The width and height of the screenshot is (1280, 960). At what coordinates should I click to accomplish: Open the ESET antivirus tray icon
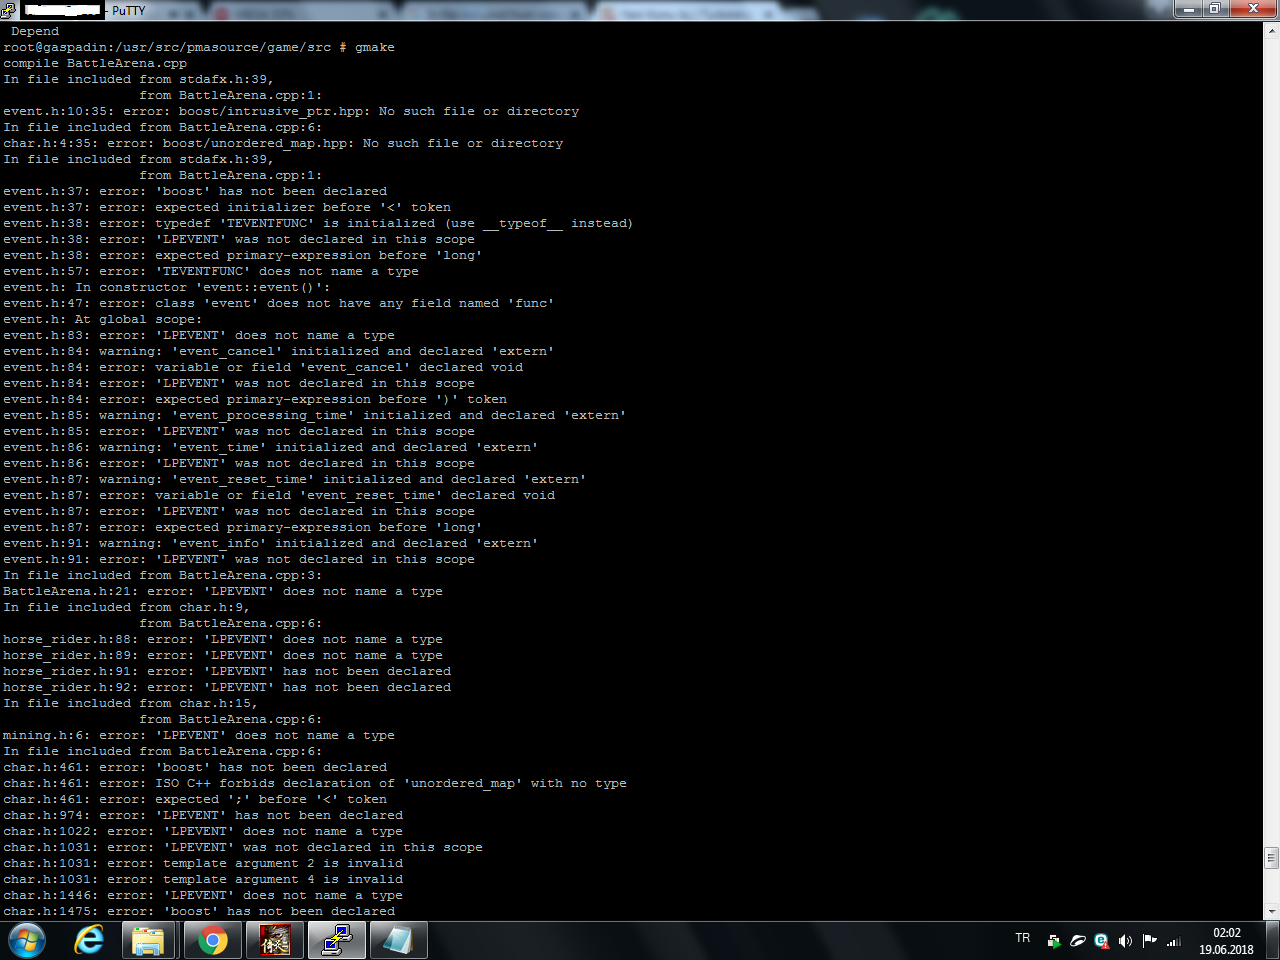(x=1101, y=941)
